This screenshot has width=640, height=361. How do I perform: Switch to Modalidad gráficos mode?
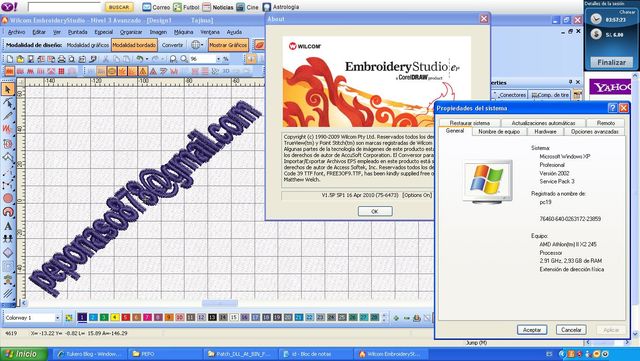tap(88, 45)
